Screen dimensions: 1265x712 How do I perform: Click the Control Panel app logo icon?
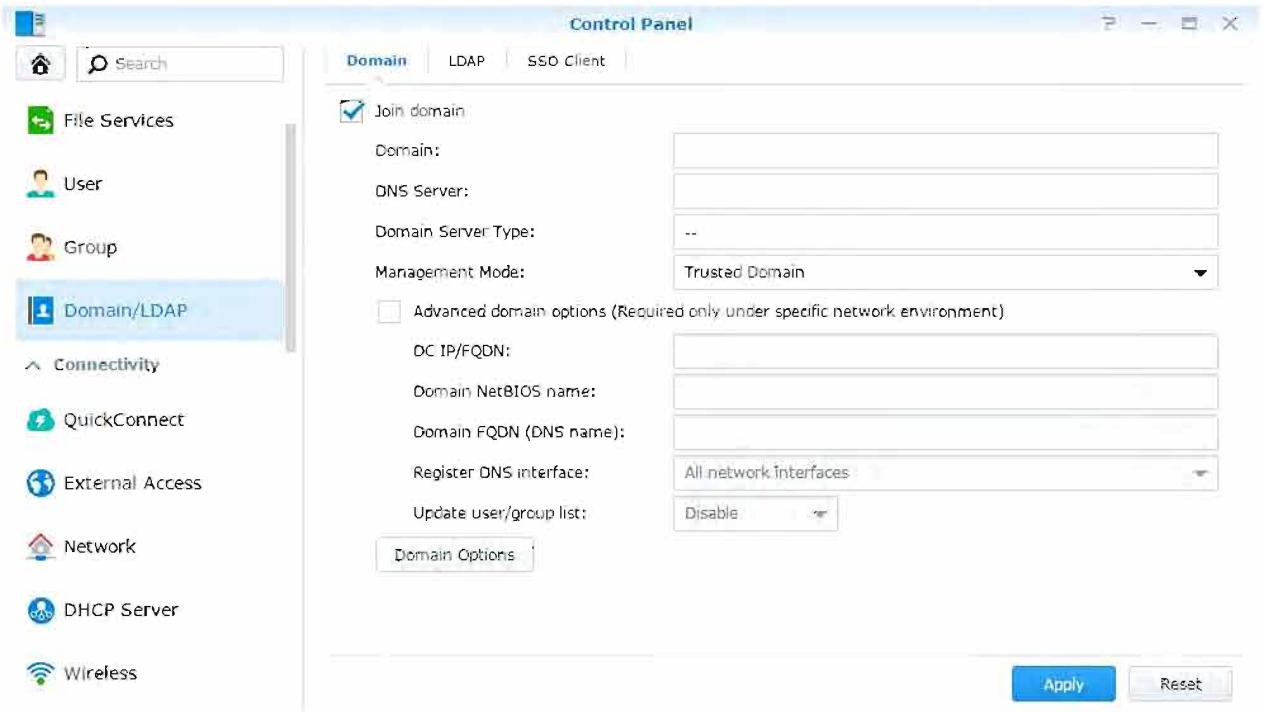coord(32,24)
